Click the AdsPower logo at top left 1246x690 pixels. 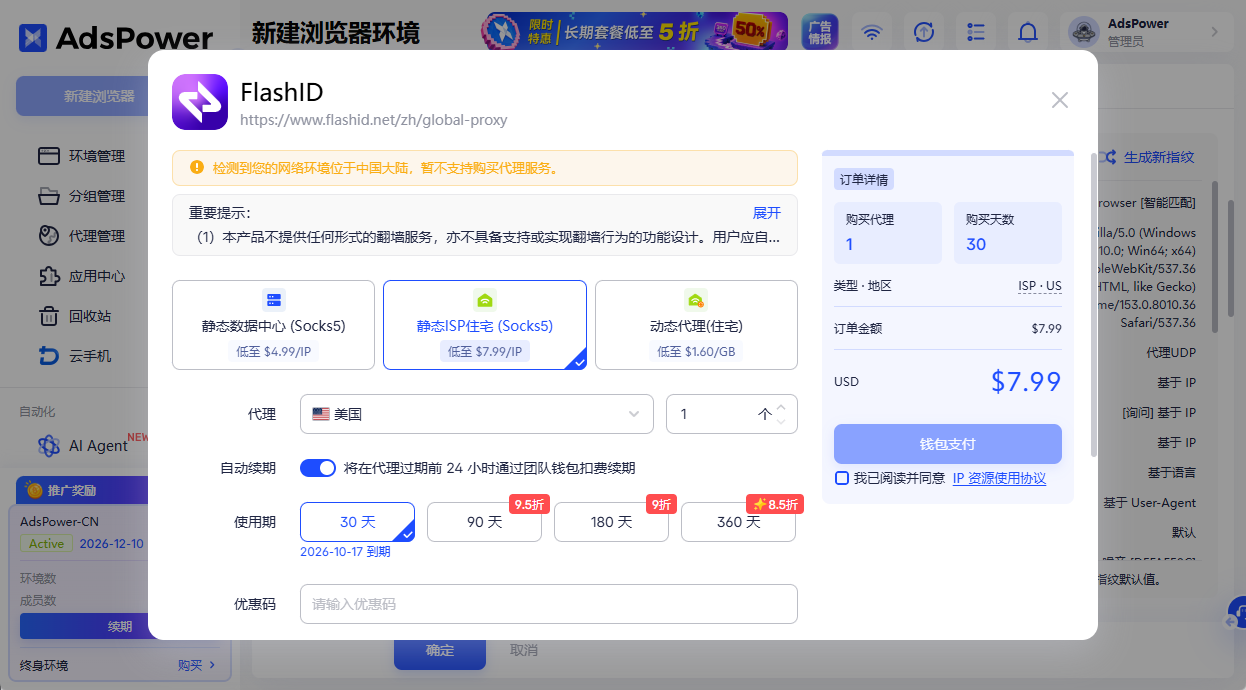coord(116,38)
